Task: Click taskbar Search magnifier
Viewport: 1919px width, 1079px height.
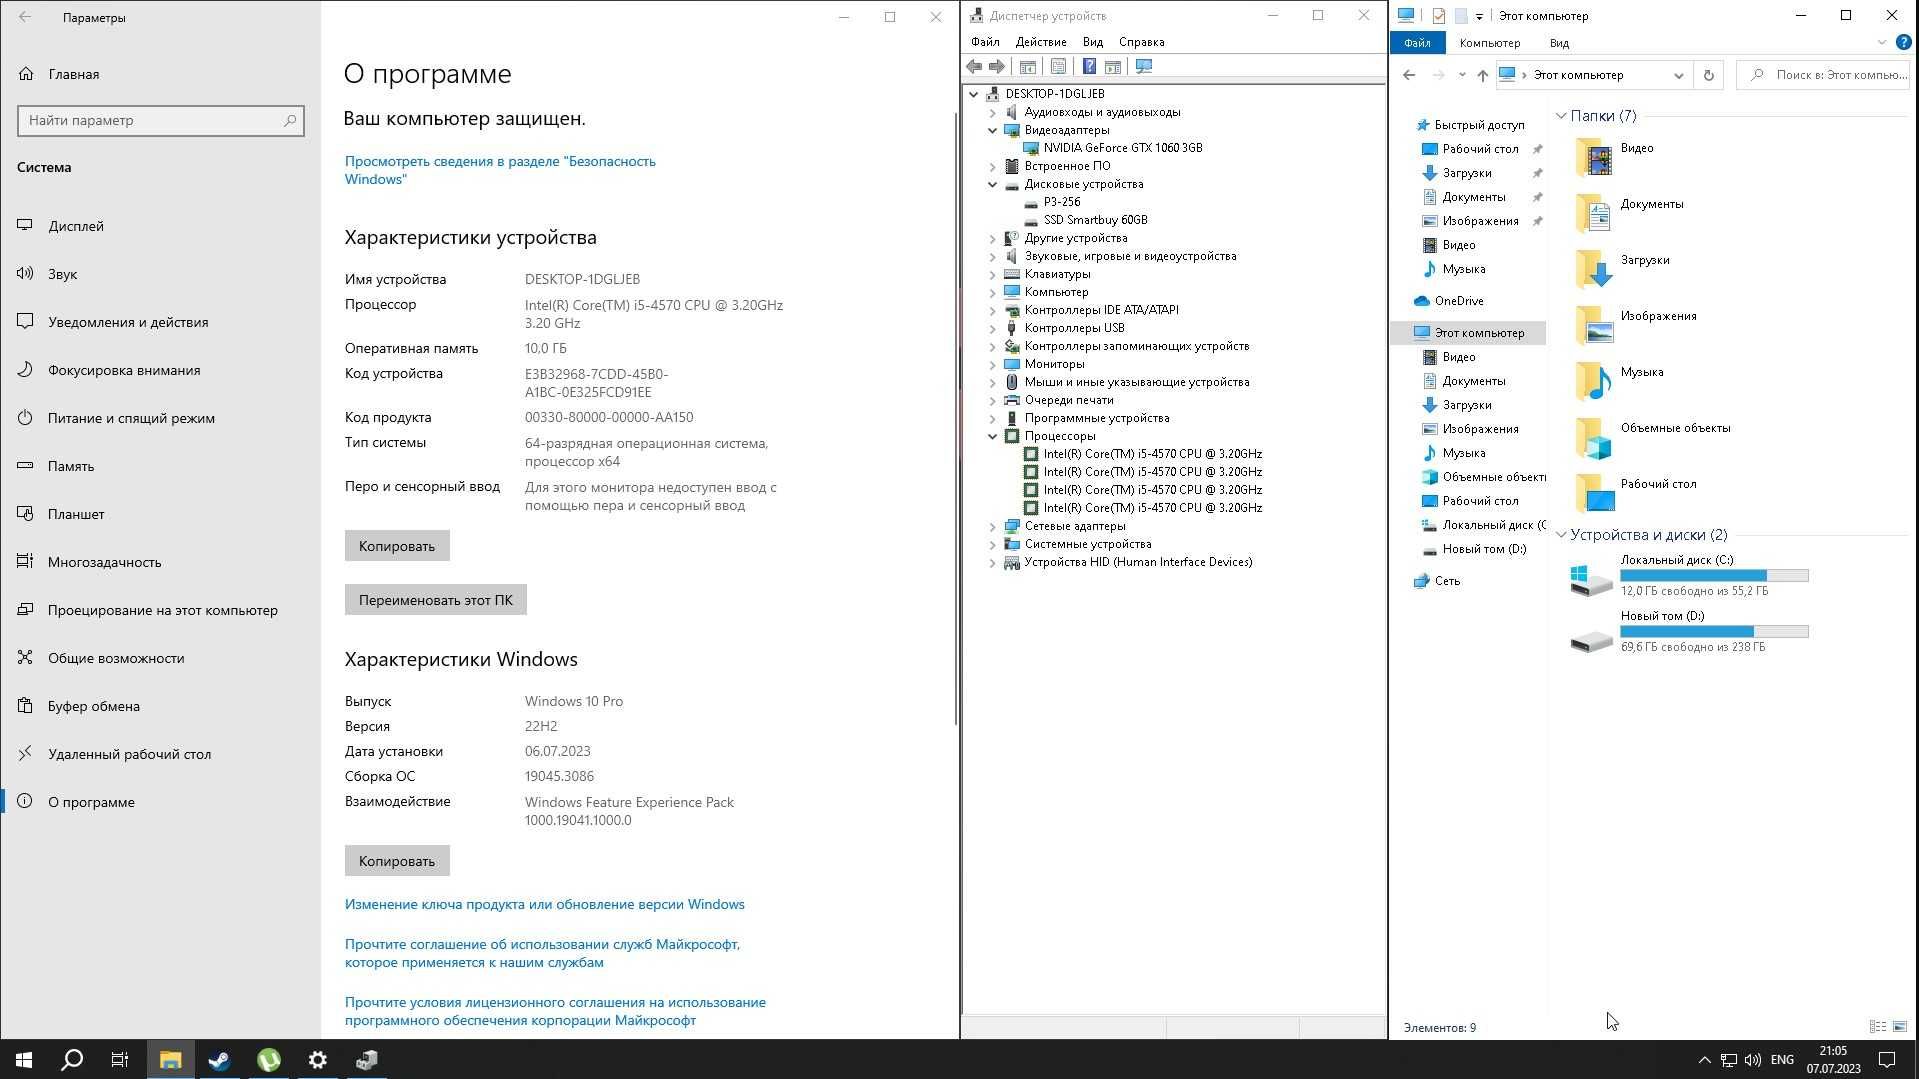Action: pos(72,1060)
